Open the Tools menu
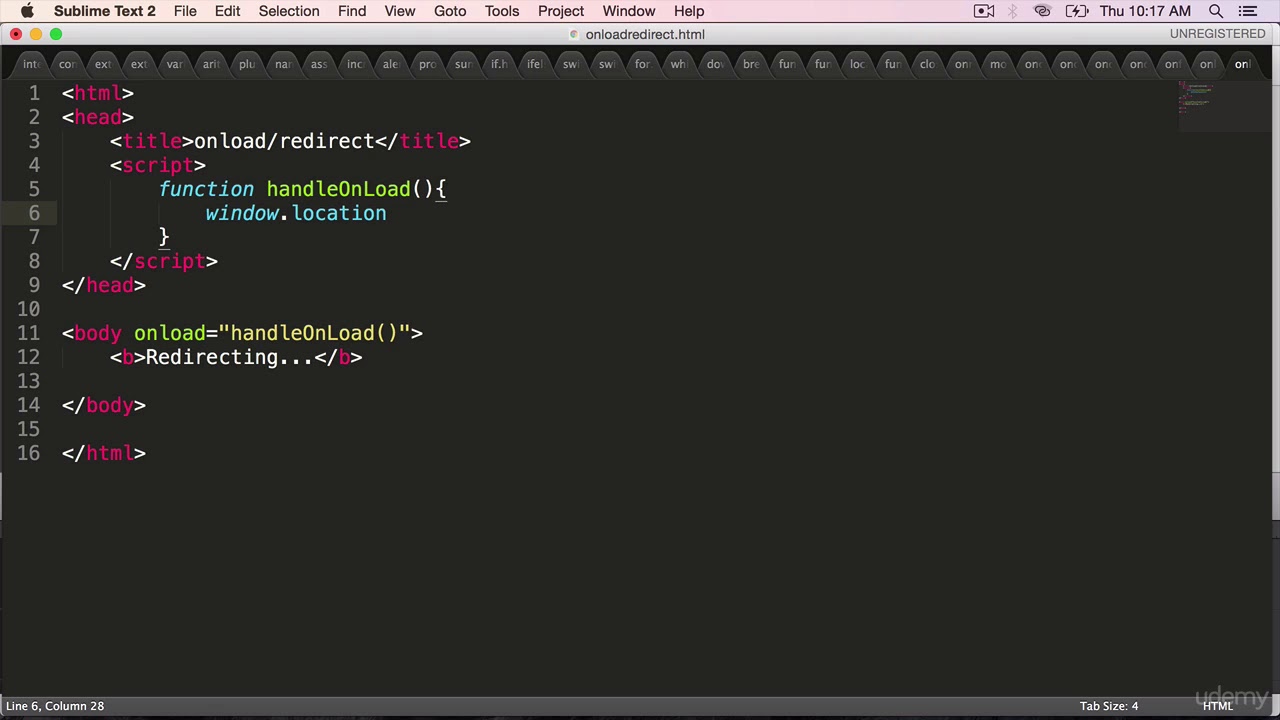 tap(502, 11)
